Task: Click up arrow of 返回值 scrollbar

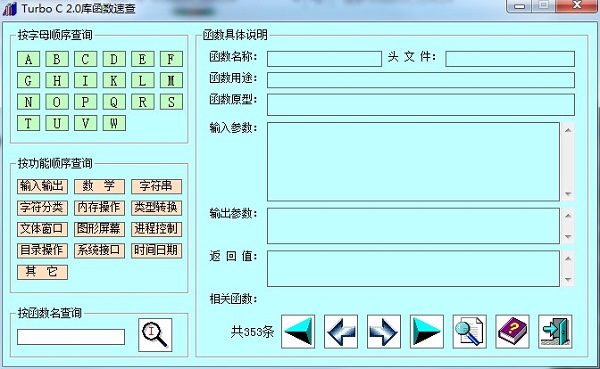Action: click(568, 258)
